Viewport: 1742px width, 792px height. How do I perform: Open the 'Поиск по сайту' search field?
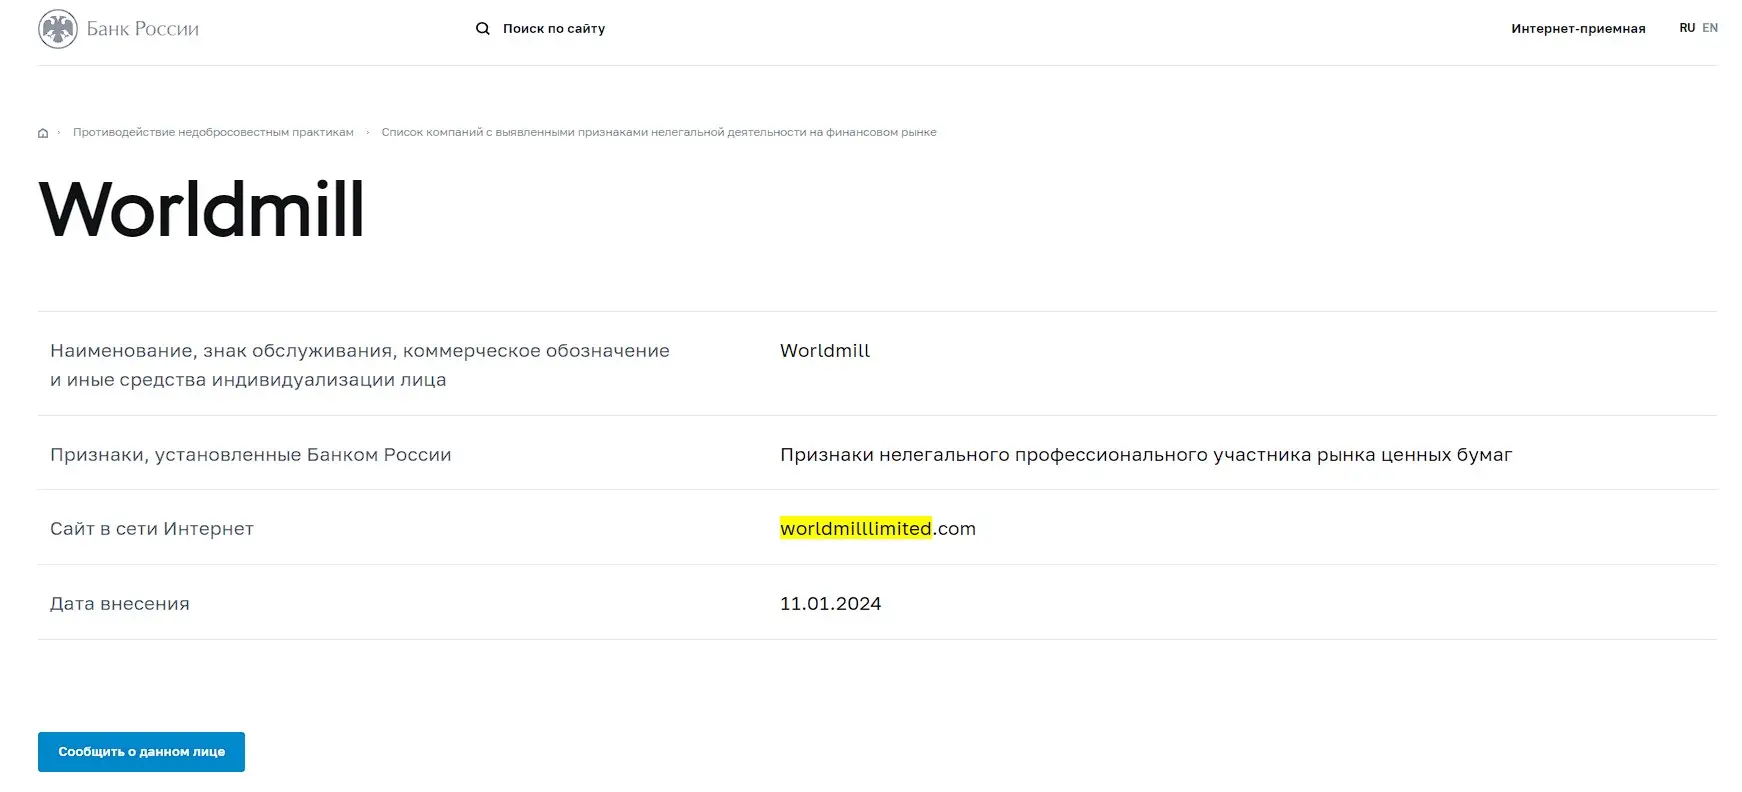[554, 29]
